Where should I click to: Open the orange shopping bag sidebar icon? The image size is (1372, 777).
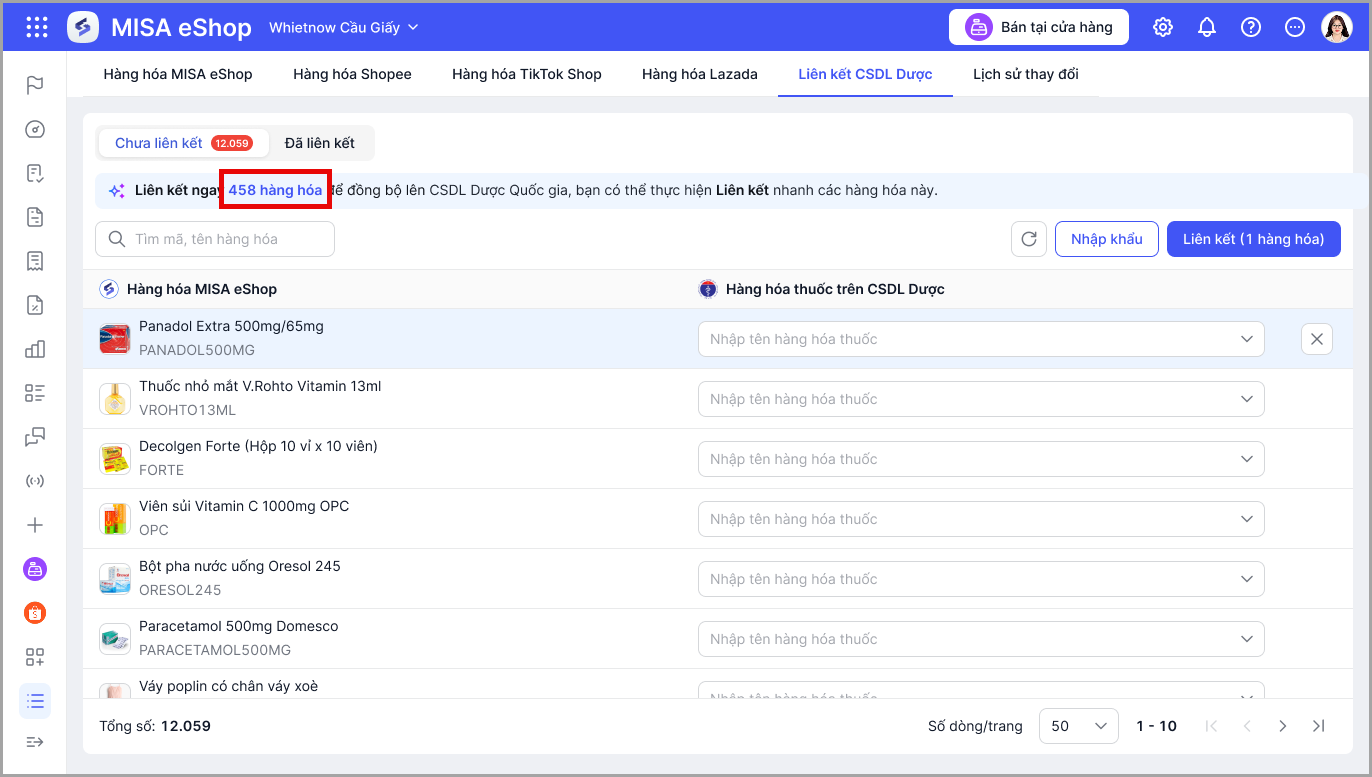35,613
